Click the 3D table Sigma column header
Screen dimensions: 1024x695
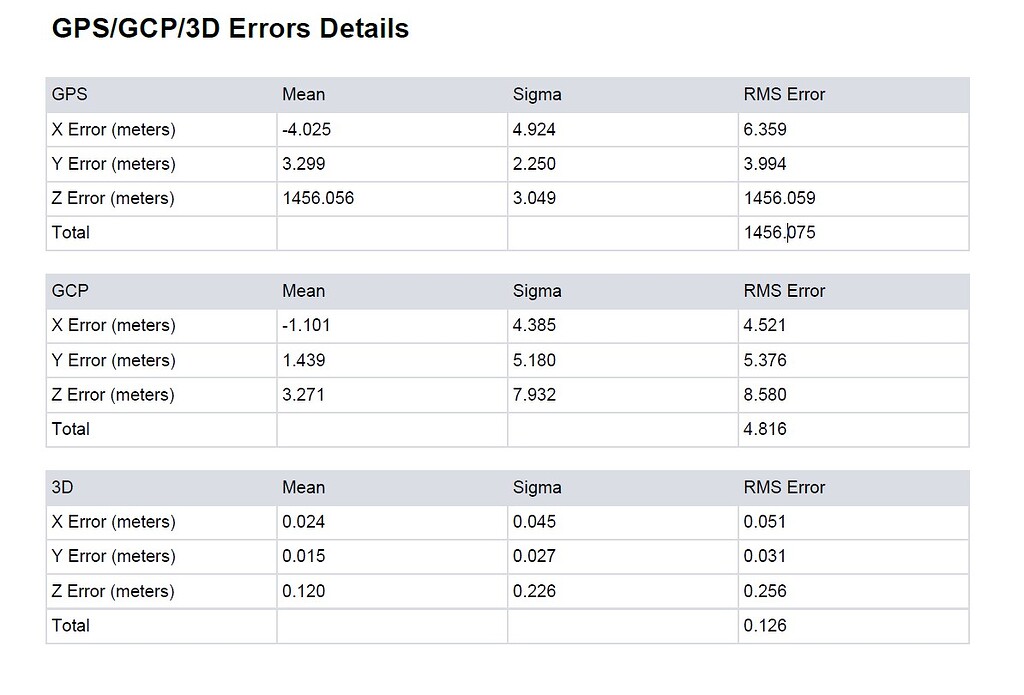point(537,487)
